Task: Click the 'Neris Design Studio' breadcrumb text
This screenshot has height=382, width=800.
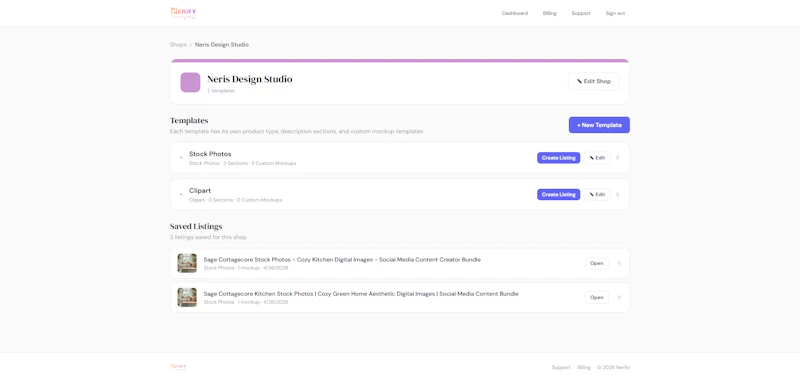Action: pos(221,45)
